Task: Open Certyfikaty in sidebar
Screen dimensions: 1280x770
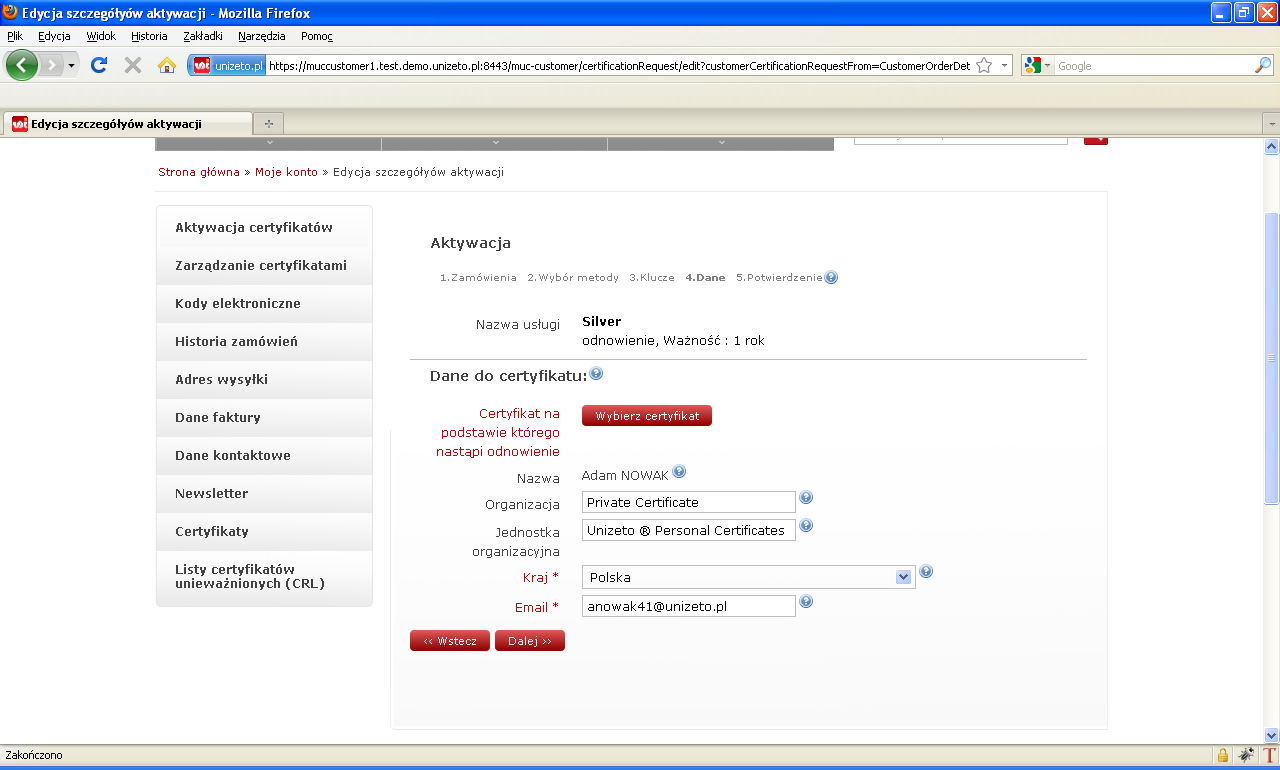Action: coord(264,531)
